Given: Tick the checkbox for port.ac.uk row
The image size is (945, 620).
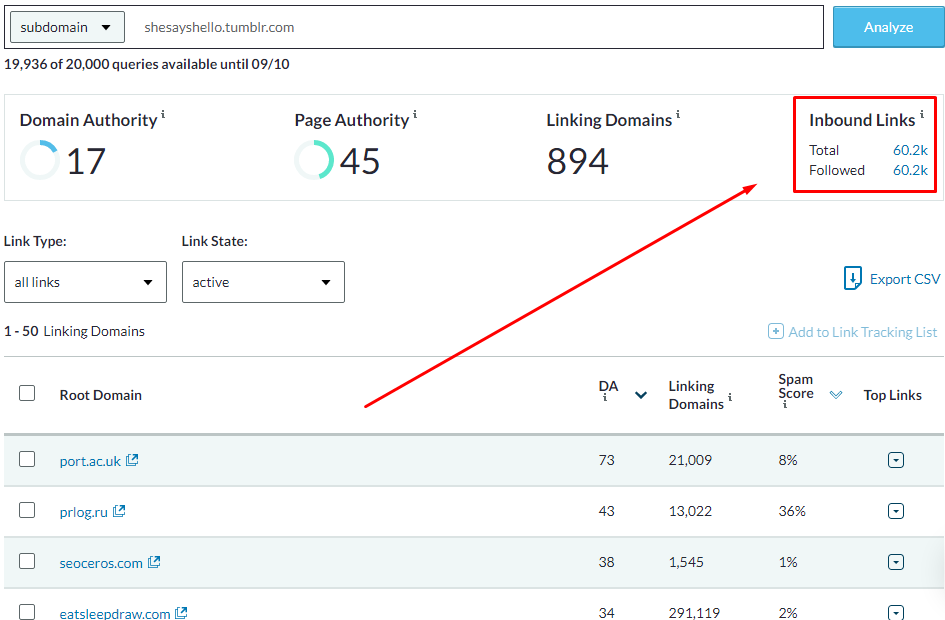Looking at the screenshot, I should pos(27,460).
